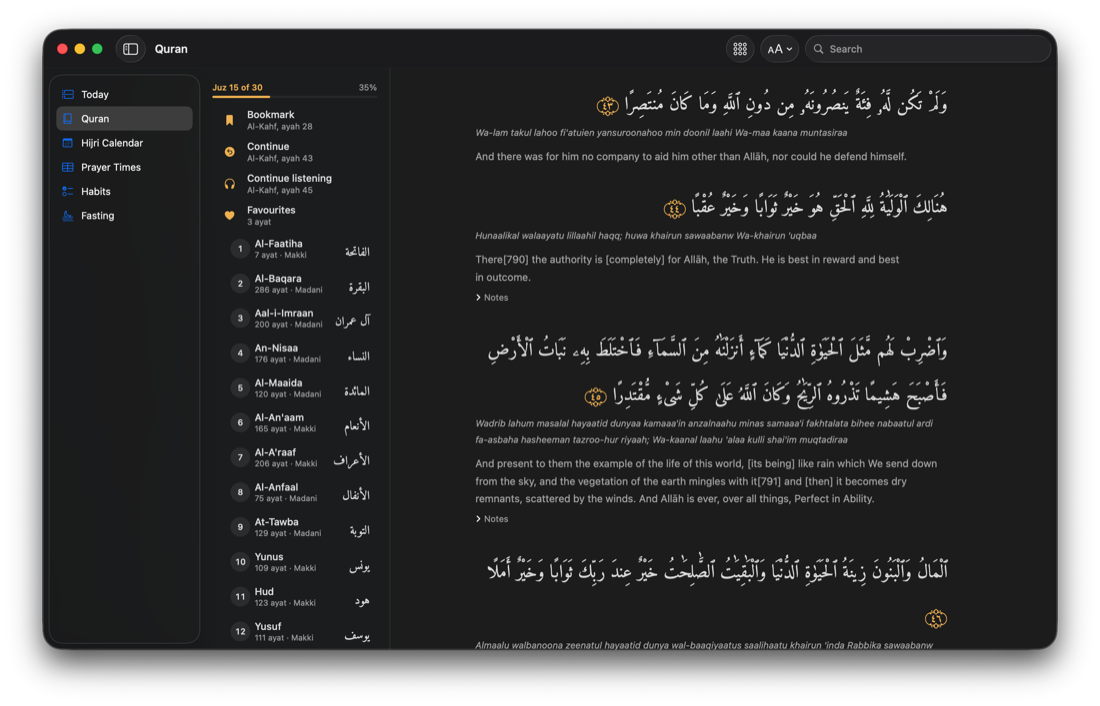Click the Quran window title
This screenshot has width=1100, height=706.
click(171, 49)
